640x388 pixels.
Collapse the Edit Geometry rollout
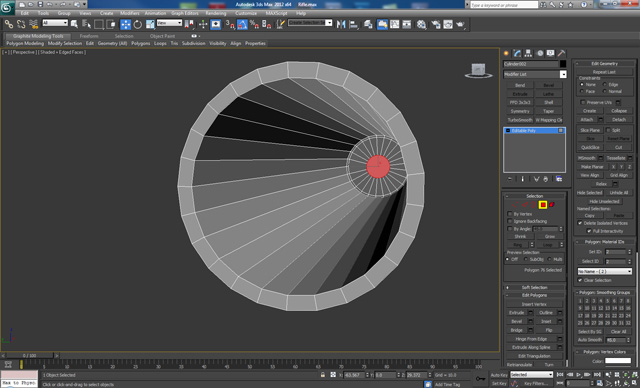click(x=604, y=64)
